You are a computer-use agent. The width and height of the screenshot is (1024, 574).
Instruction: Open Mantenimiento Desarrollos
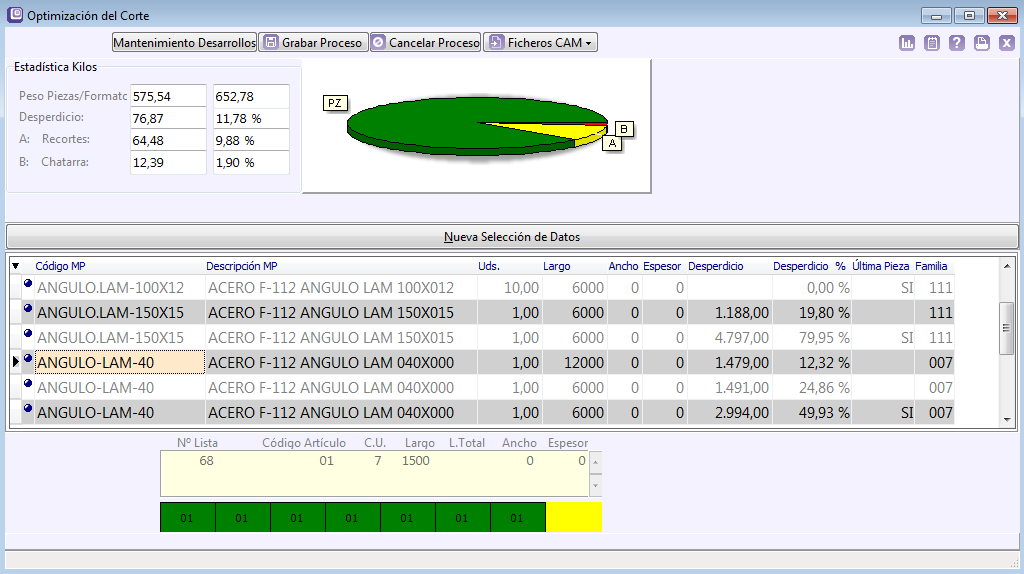(x=184, y=43)
